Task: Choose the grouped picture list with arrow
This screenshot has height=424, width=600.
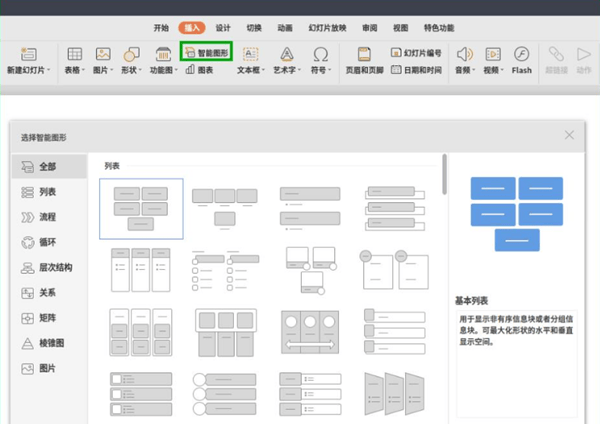Action: click(x=310, y=333)
